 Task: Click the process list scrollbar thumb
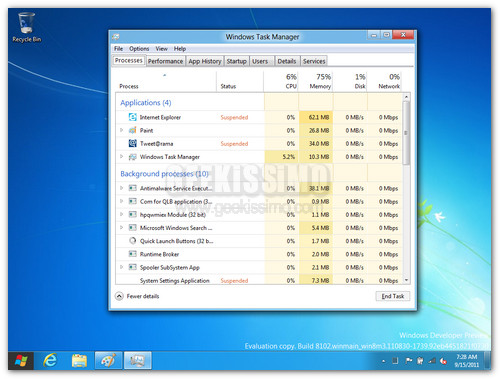[406, 133]
